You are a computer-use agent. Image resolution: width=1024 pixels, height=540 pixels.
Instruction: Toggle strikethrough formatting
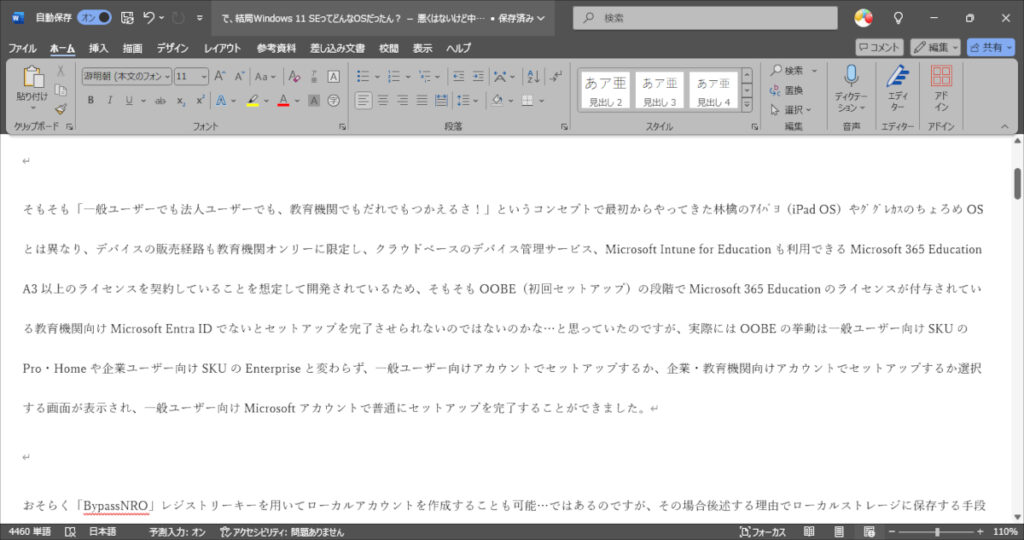(160, 101)
